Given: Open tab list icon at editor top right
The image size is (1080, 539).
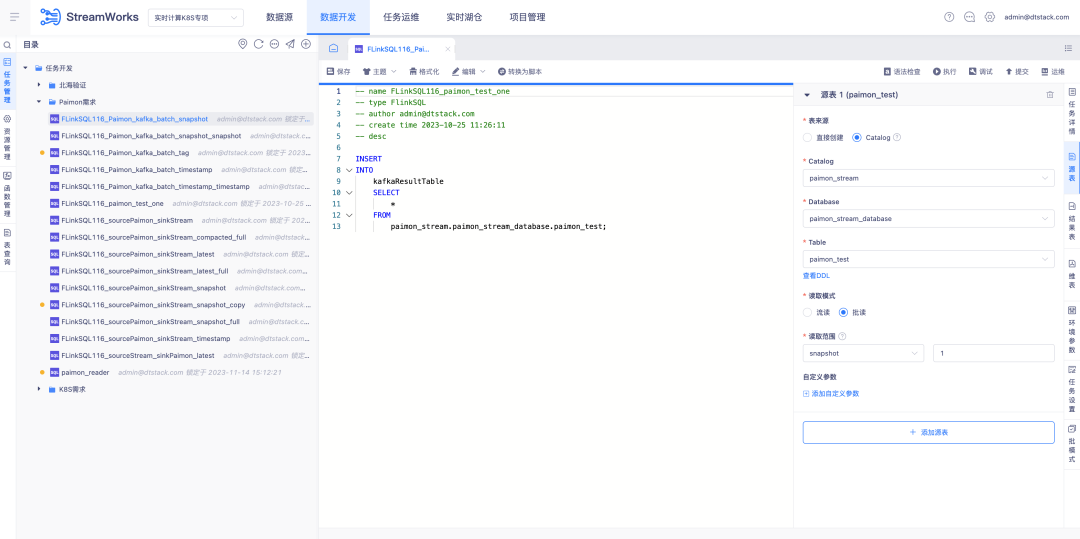Looking at the screenshot, I should [x=1068, y=48].
